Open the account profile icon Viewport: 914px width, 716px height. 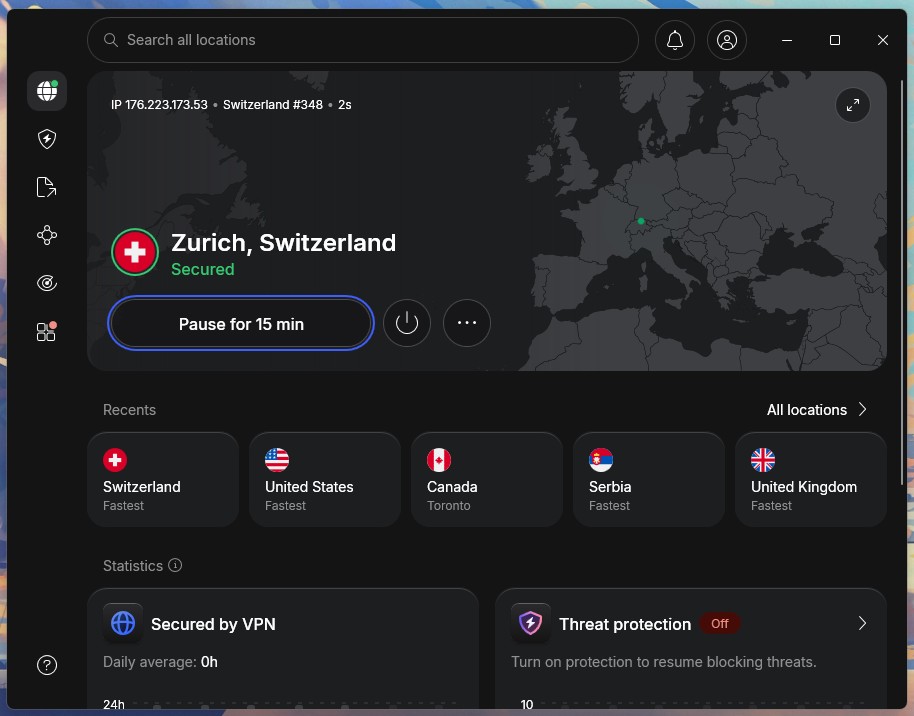click(727, 40)
